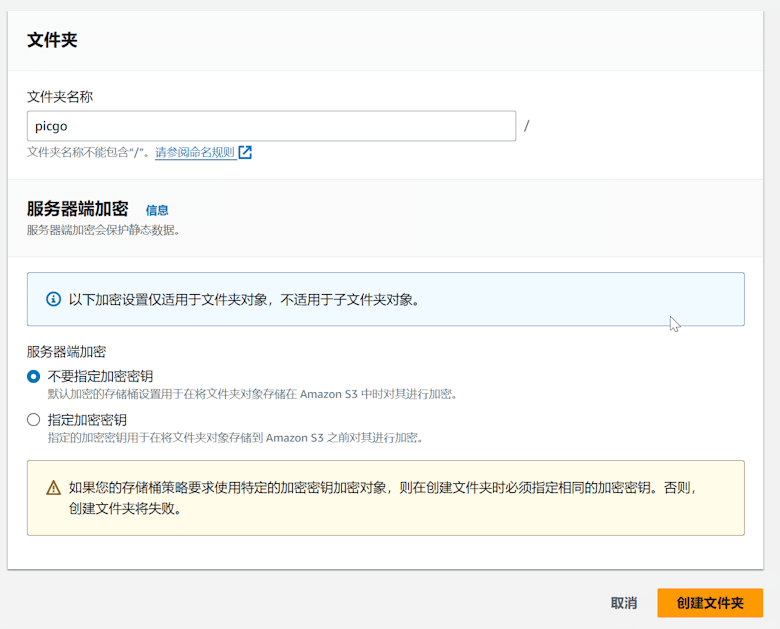Image resolution: width=780 pixels, height=629 pixels.
Task: Click the external link icon beside 请参阅命名规则
Action: [245, 153]
